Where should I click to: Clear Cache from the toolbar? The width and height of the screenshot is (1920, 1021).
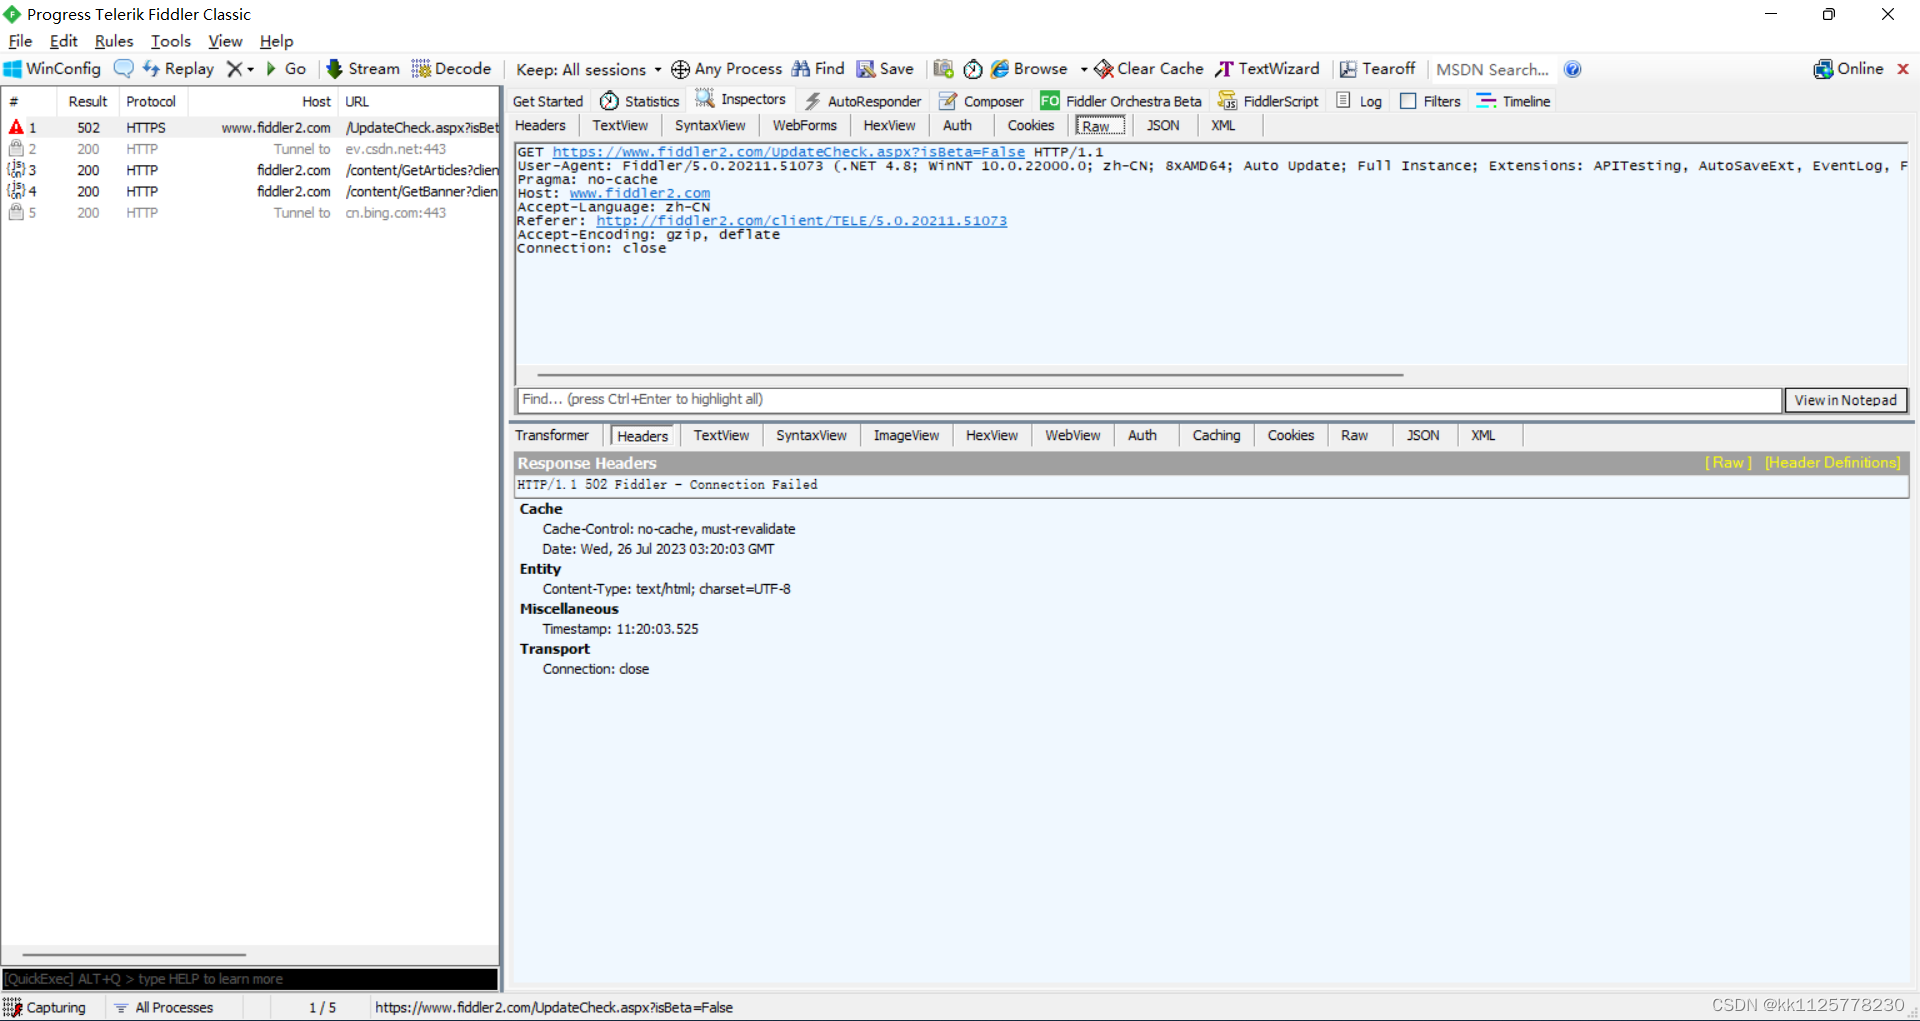click(1148, 69)
